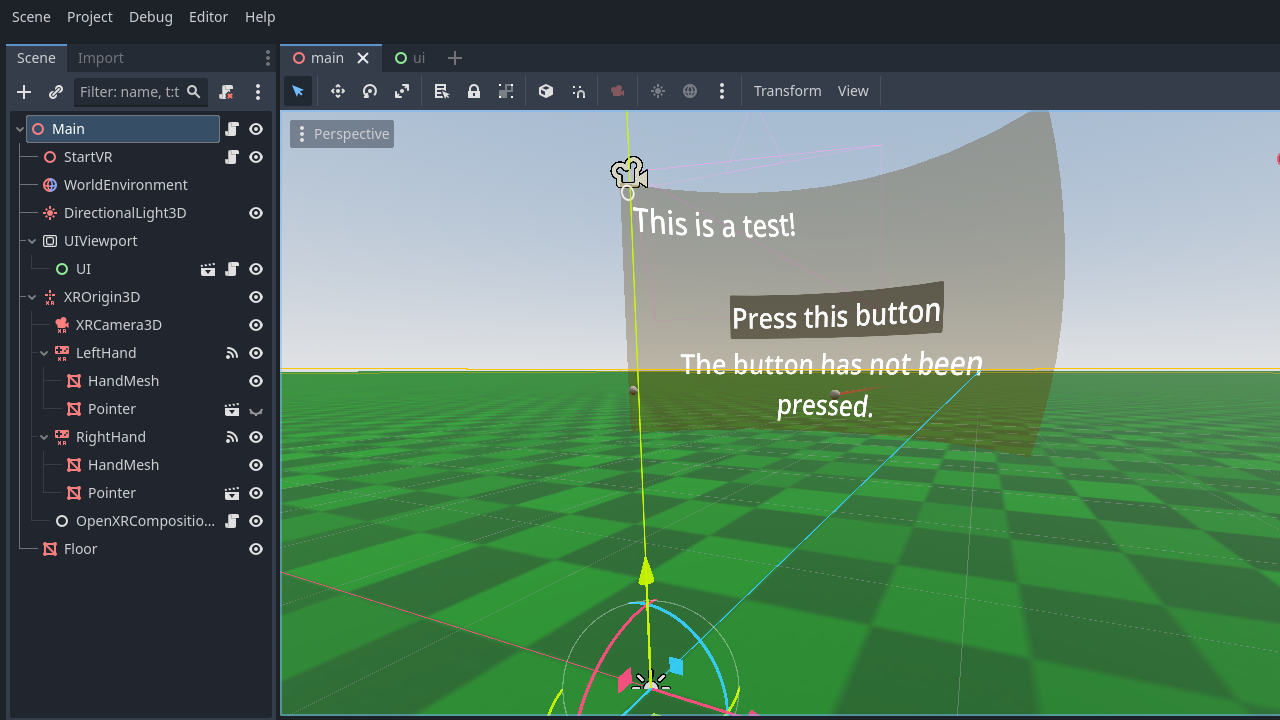Click the attach script icon in Scene dock
Image resolution: width=1280 pixels, height=720 pixels.
tap(226, 92)
